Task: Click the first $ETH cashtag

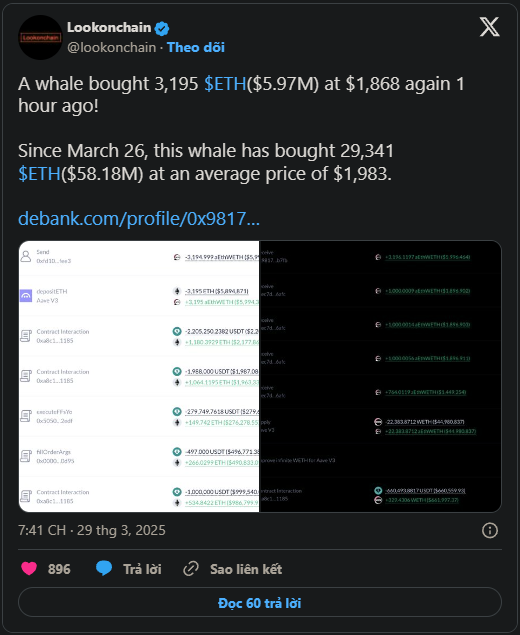Action: [x=225, y=84]
